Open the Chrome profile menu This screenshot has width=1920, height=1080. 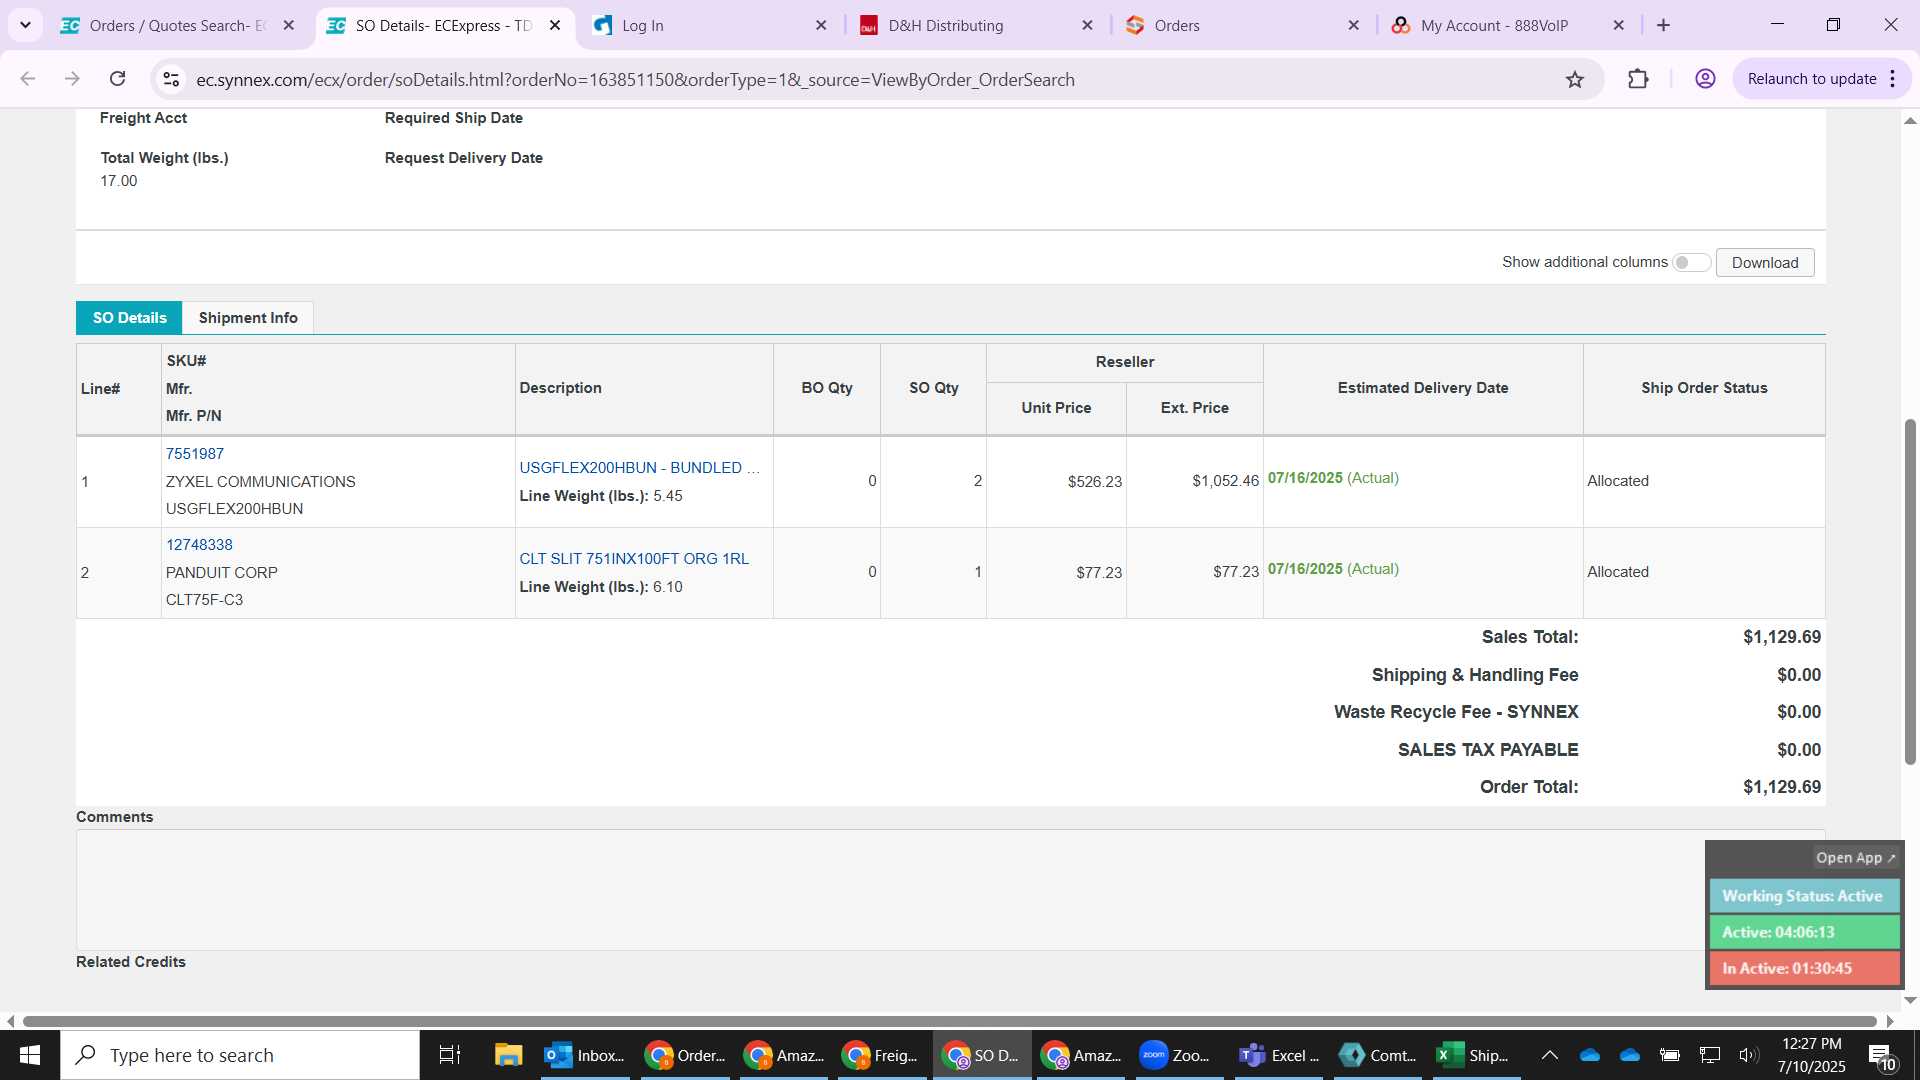coord(1705,79)
